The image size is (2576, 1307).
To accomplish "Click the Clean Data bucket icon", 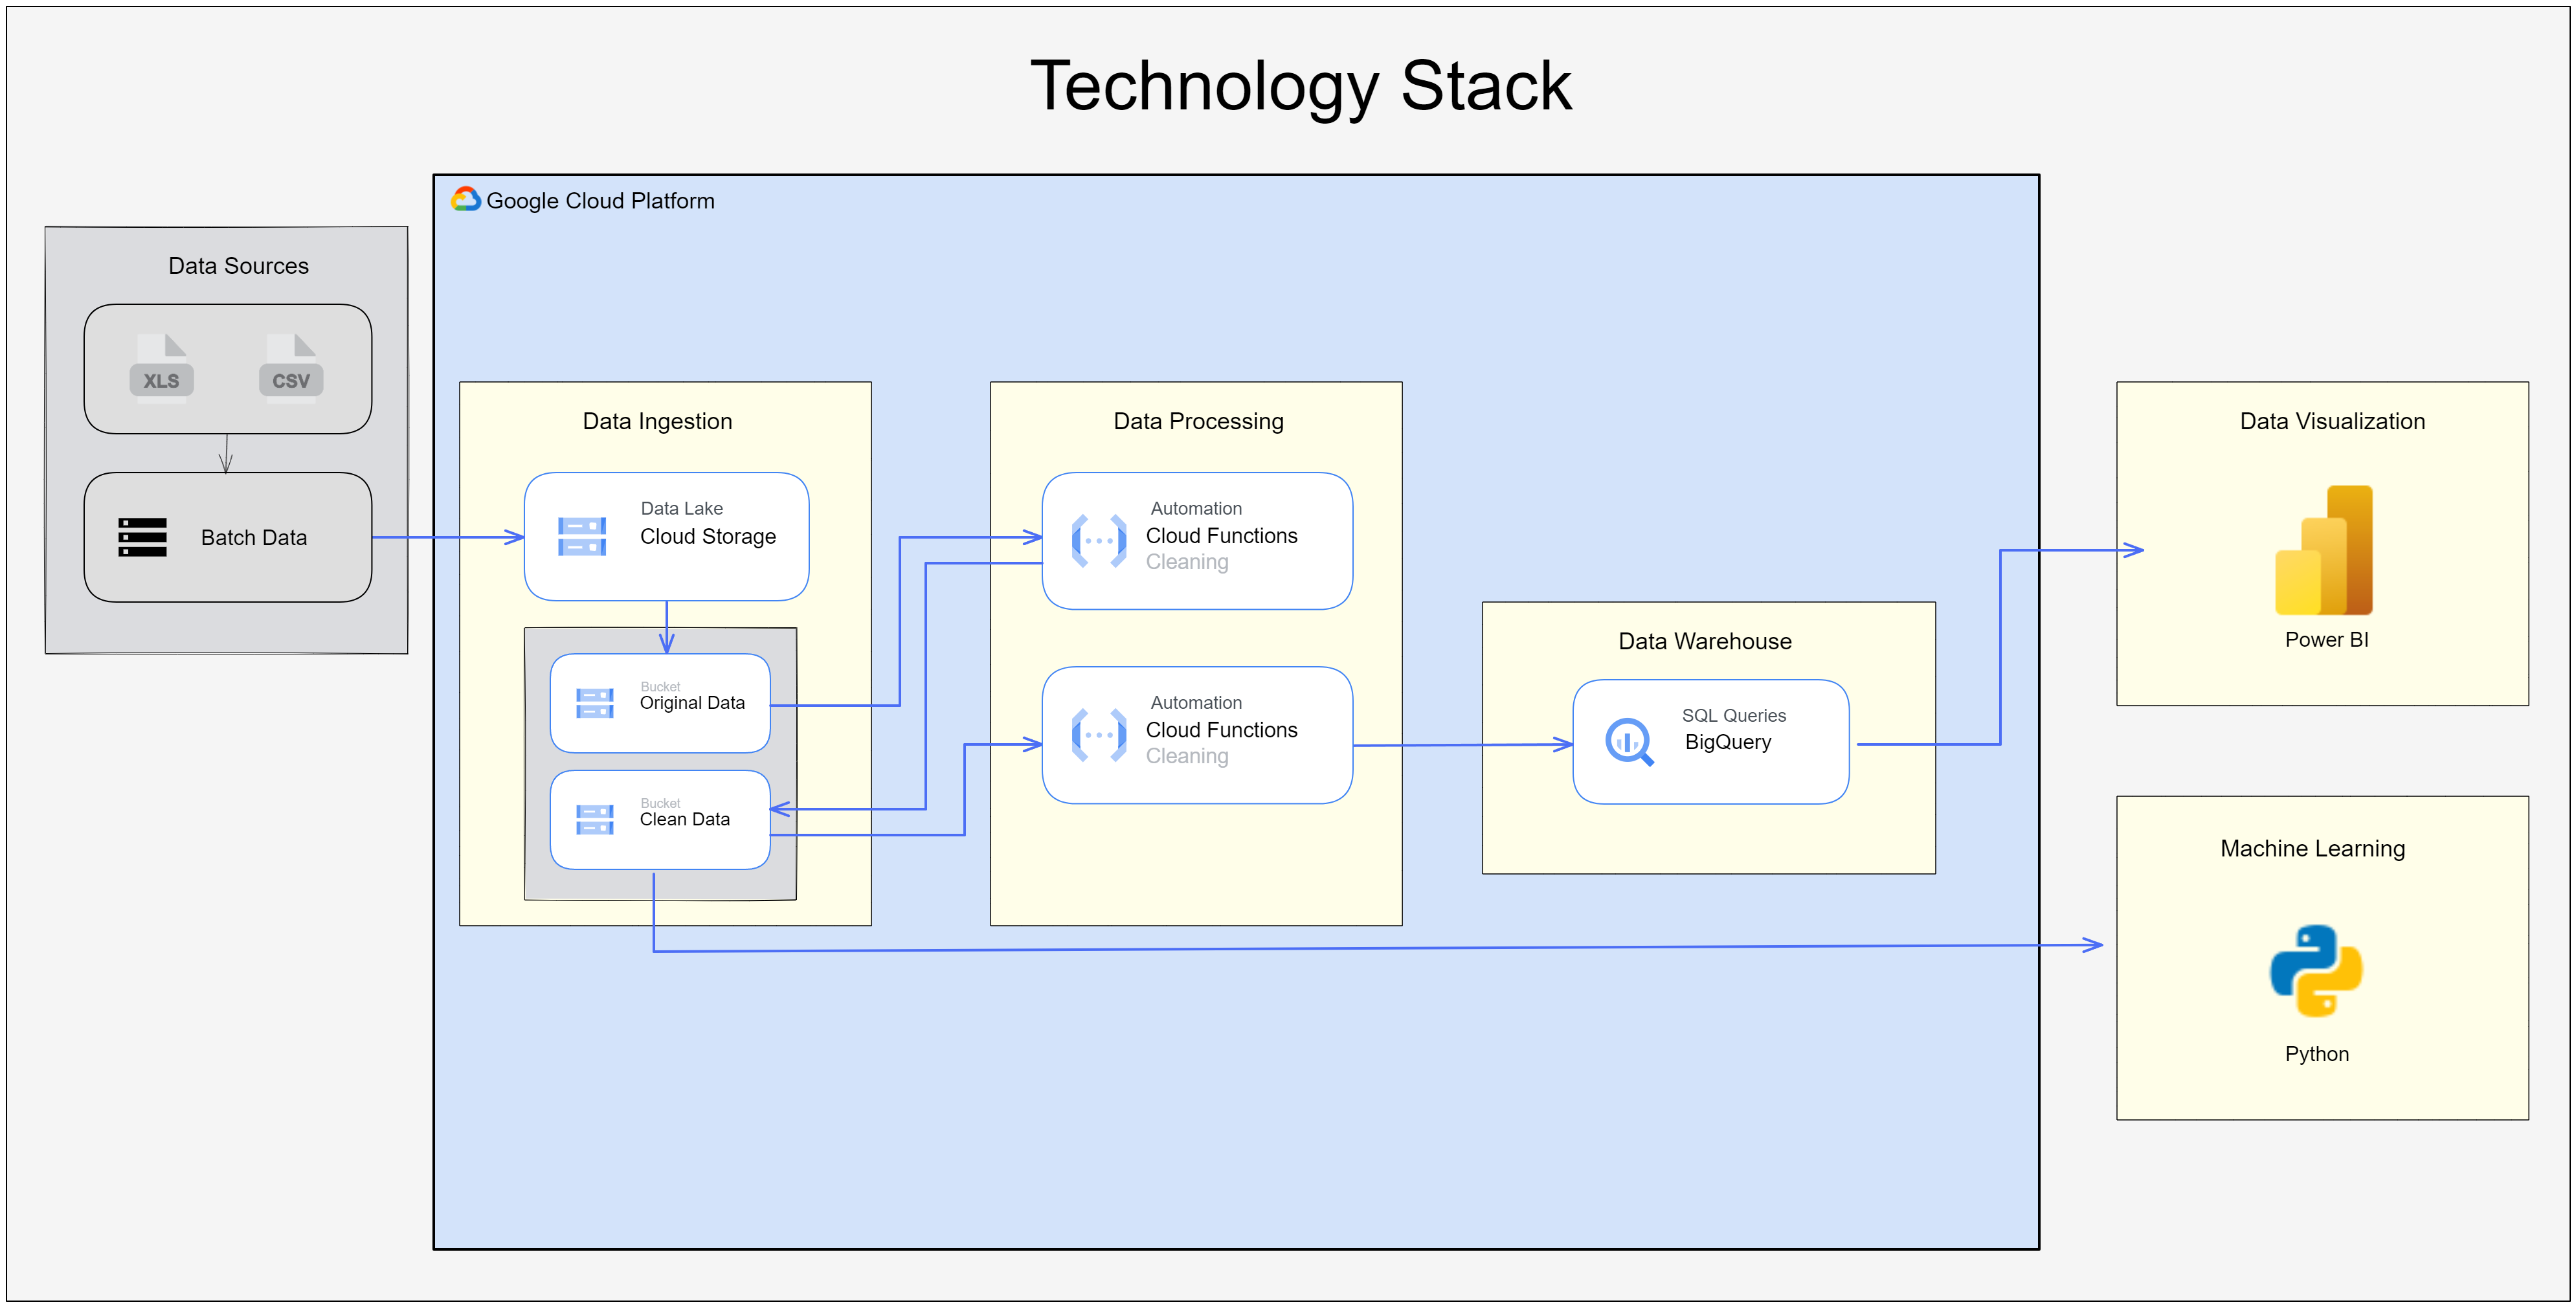I will 594,819.
